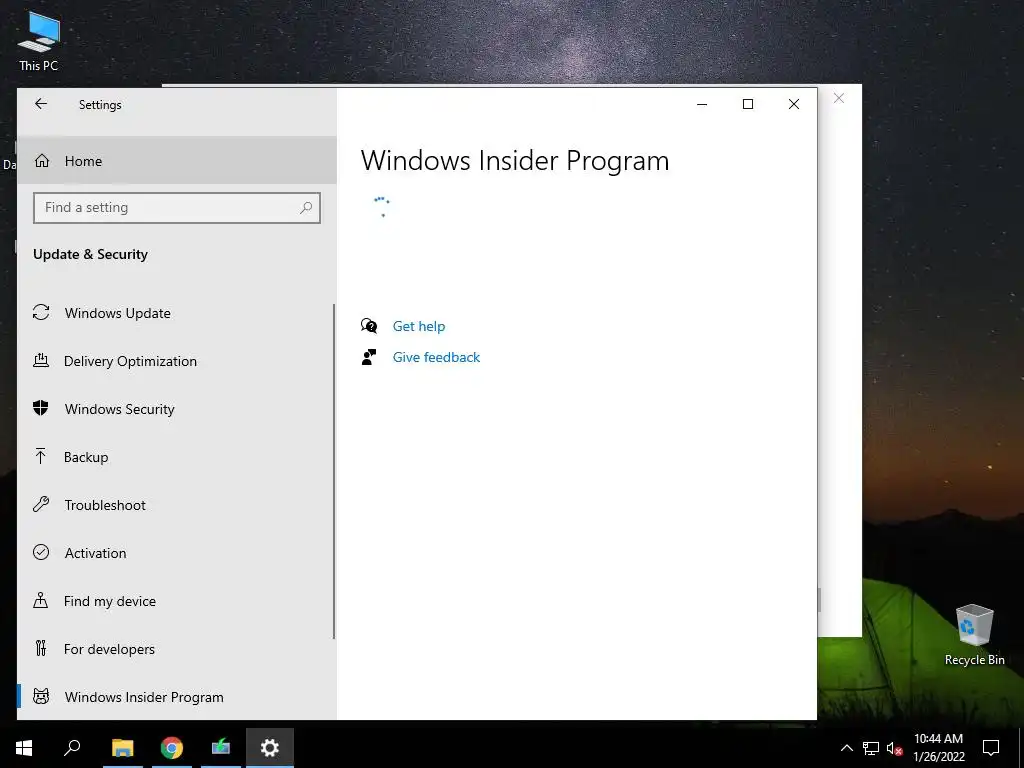Viewport: 1024px width, 768px height.
Task: Open Find my device
Action: 175,601
